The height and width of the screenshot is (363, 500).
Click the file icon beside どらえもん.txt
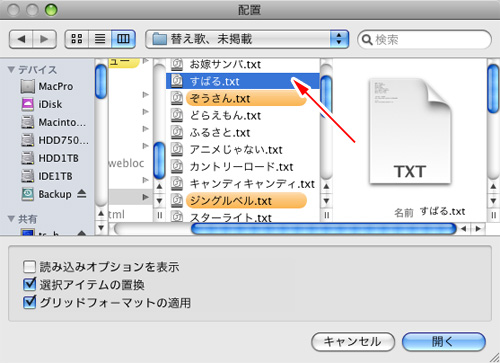point(177,115)
